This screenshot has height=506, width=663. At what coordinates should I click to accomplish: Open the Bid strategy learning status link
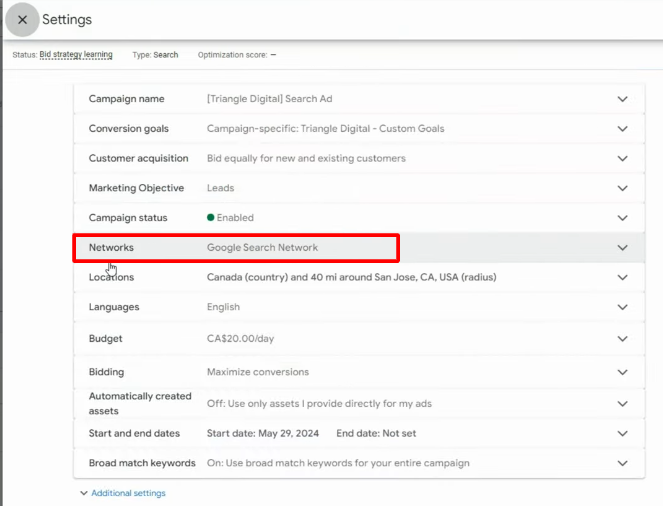point(76,55)
